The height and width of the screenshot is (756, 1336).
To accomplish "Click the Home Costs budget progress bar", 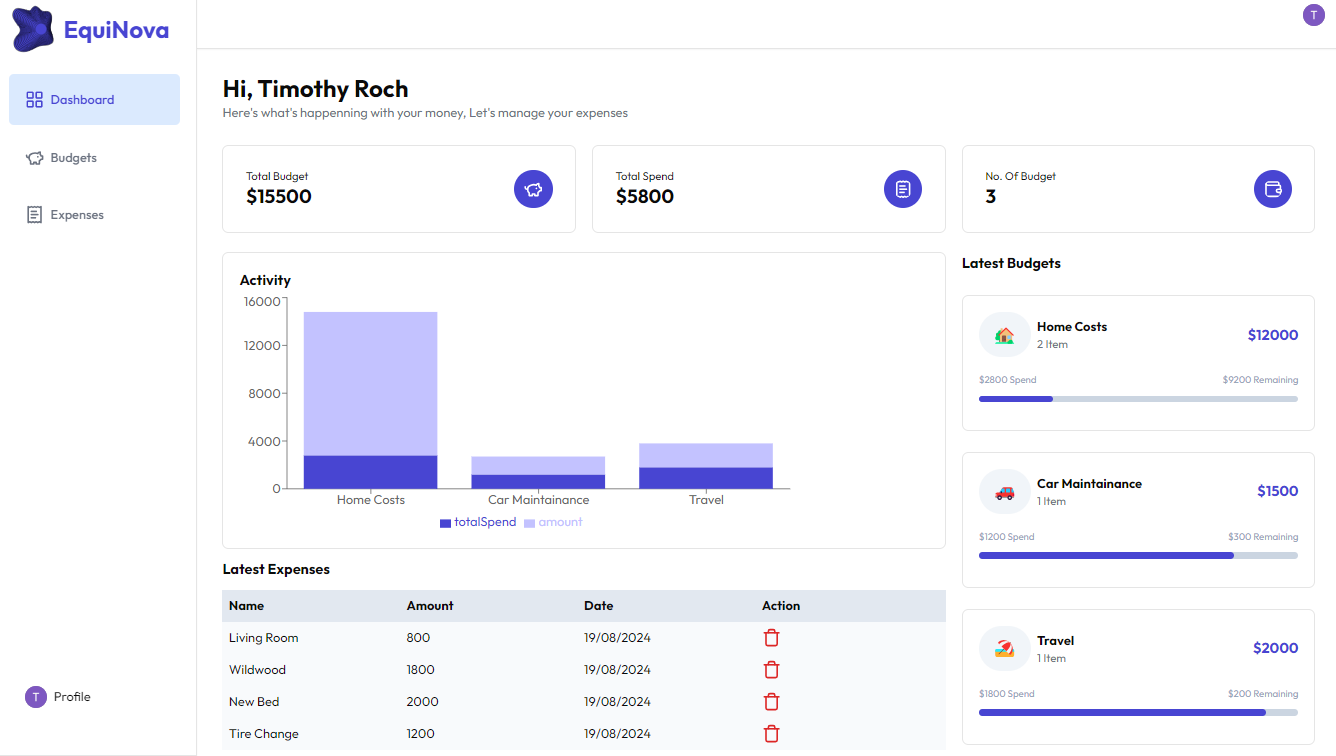I will [1138, 399].
